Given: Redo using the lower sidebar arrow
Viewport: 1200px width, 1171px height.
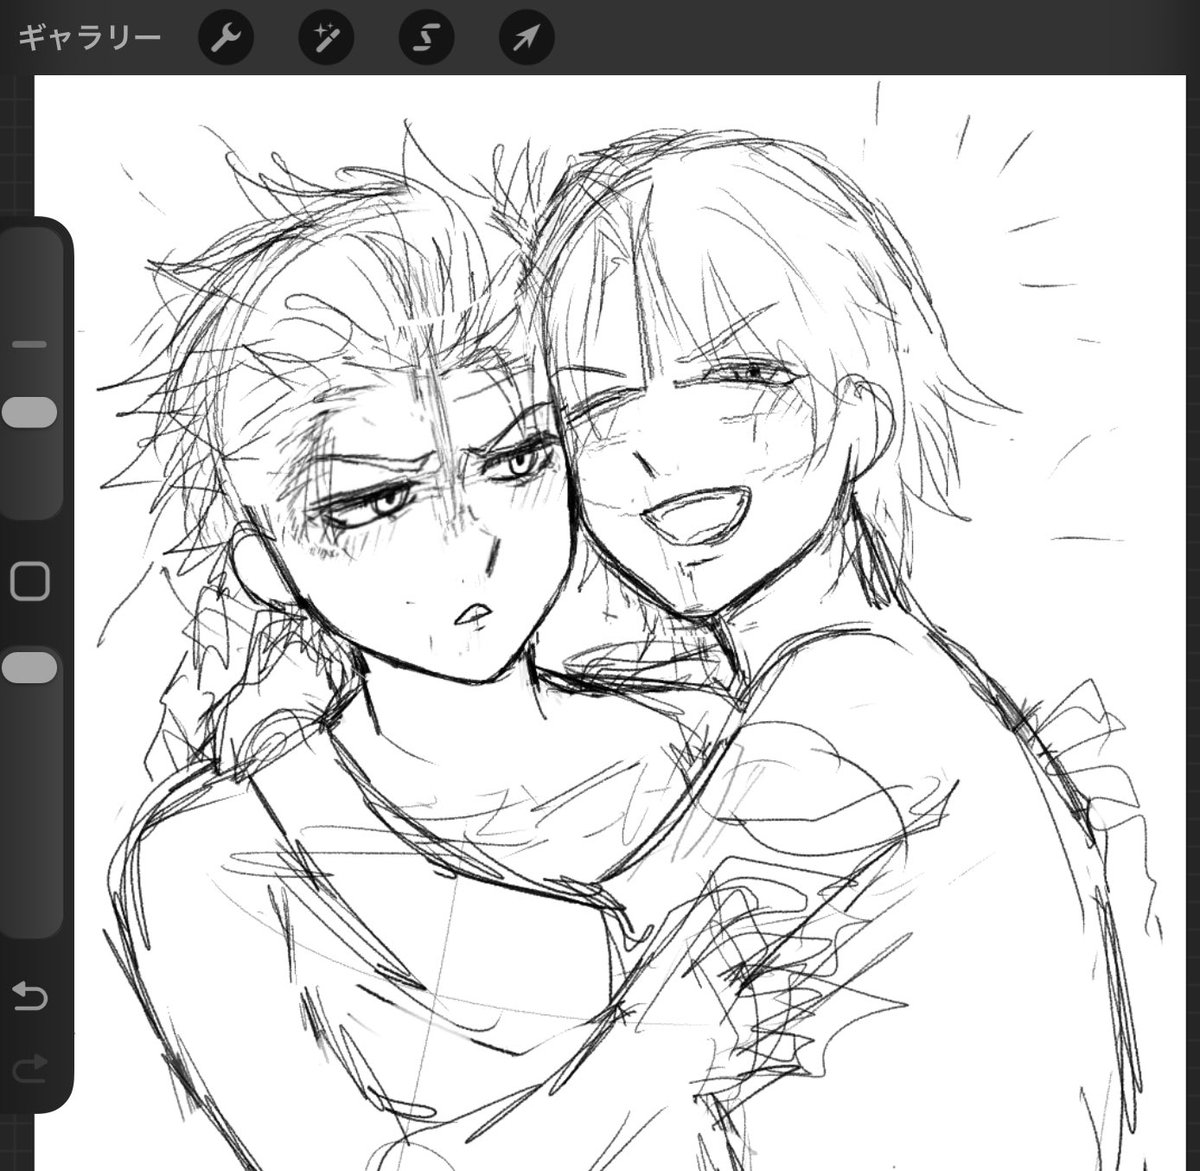Looking at the screenshot, I should [30, 1067].
